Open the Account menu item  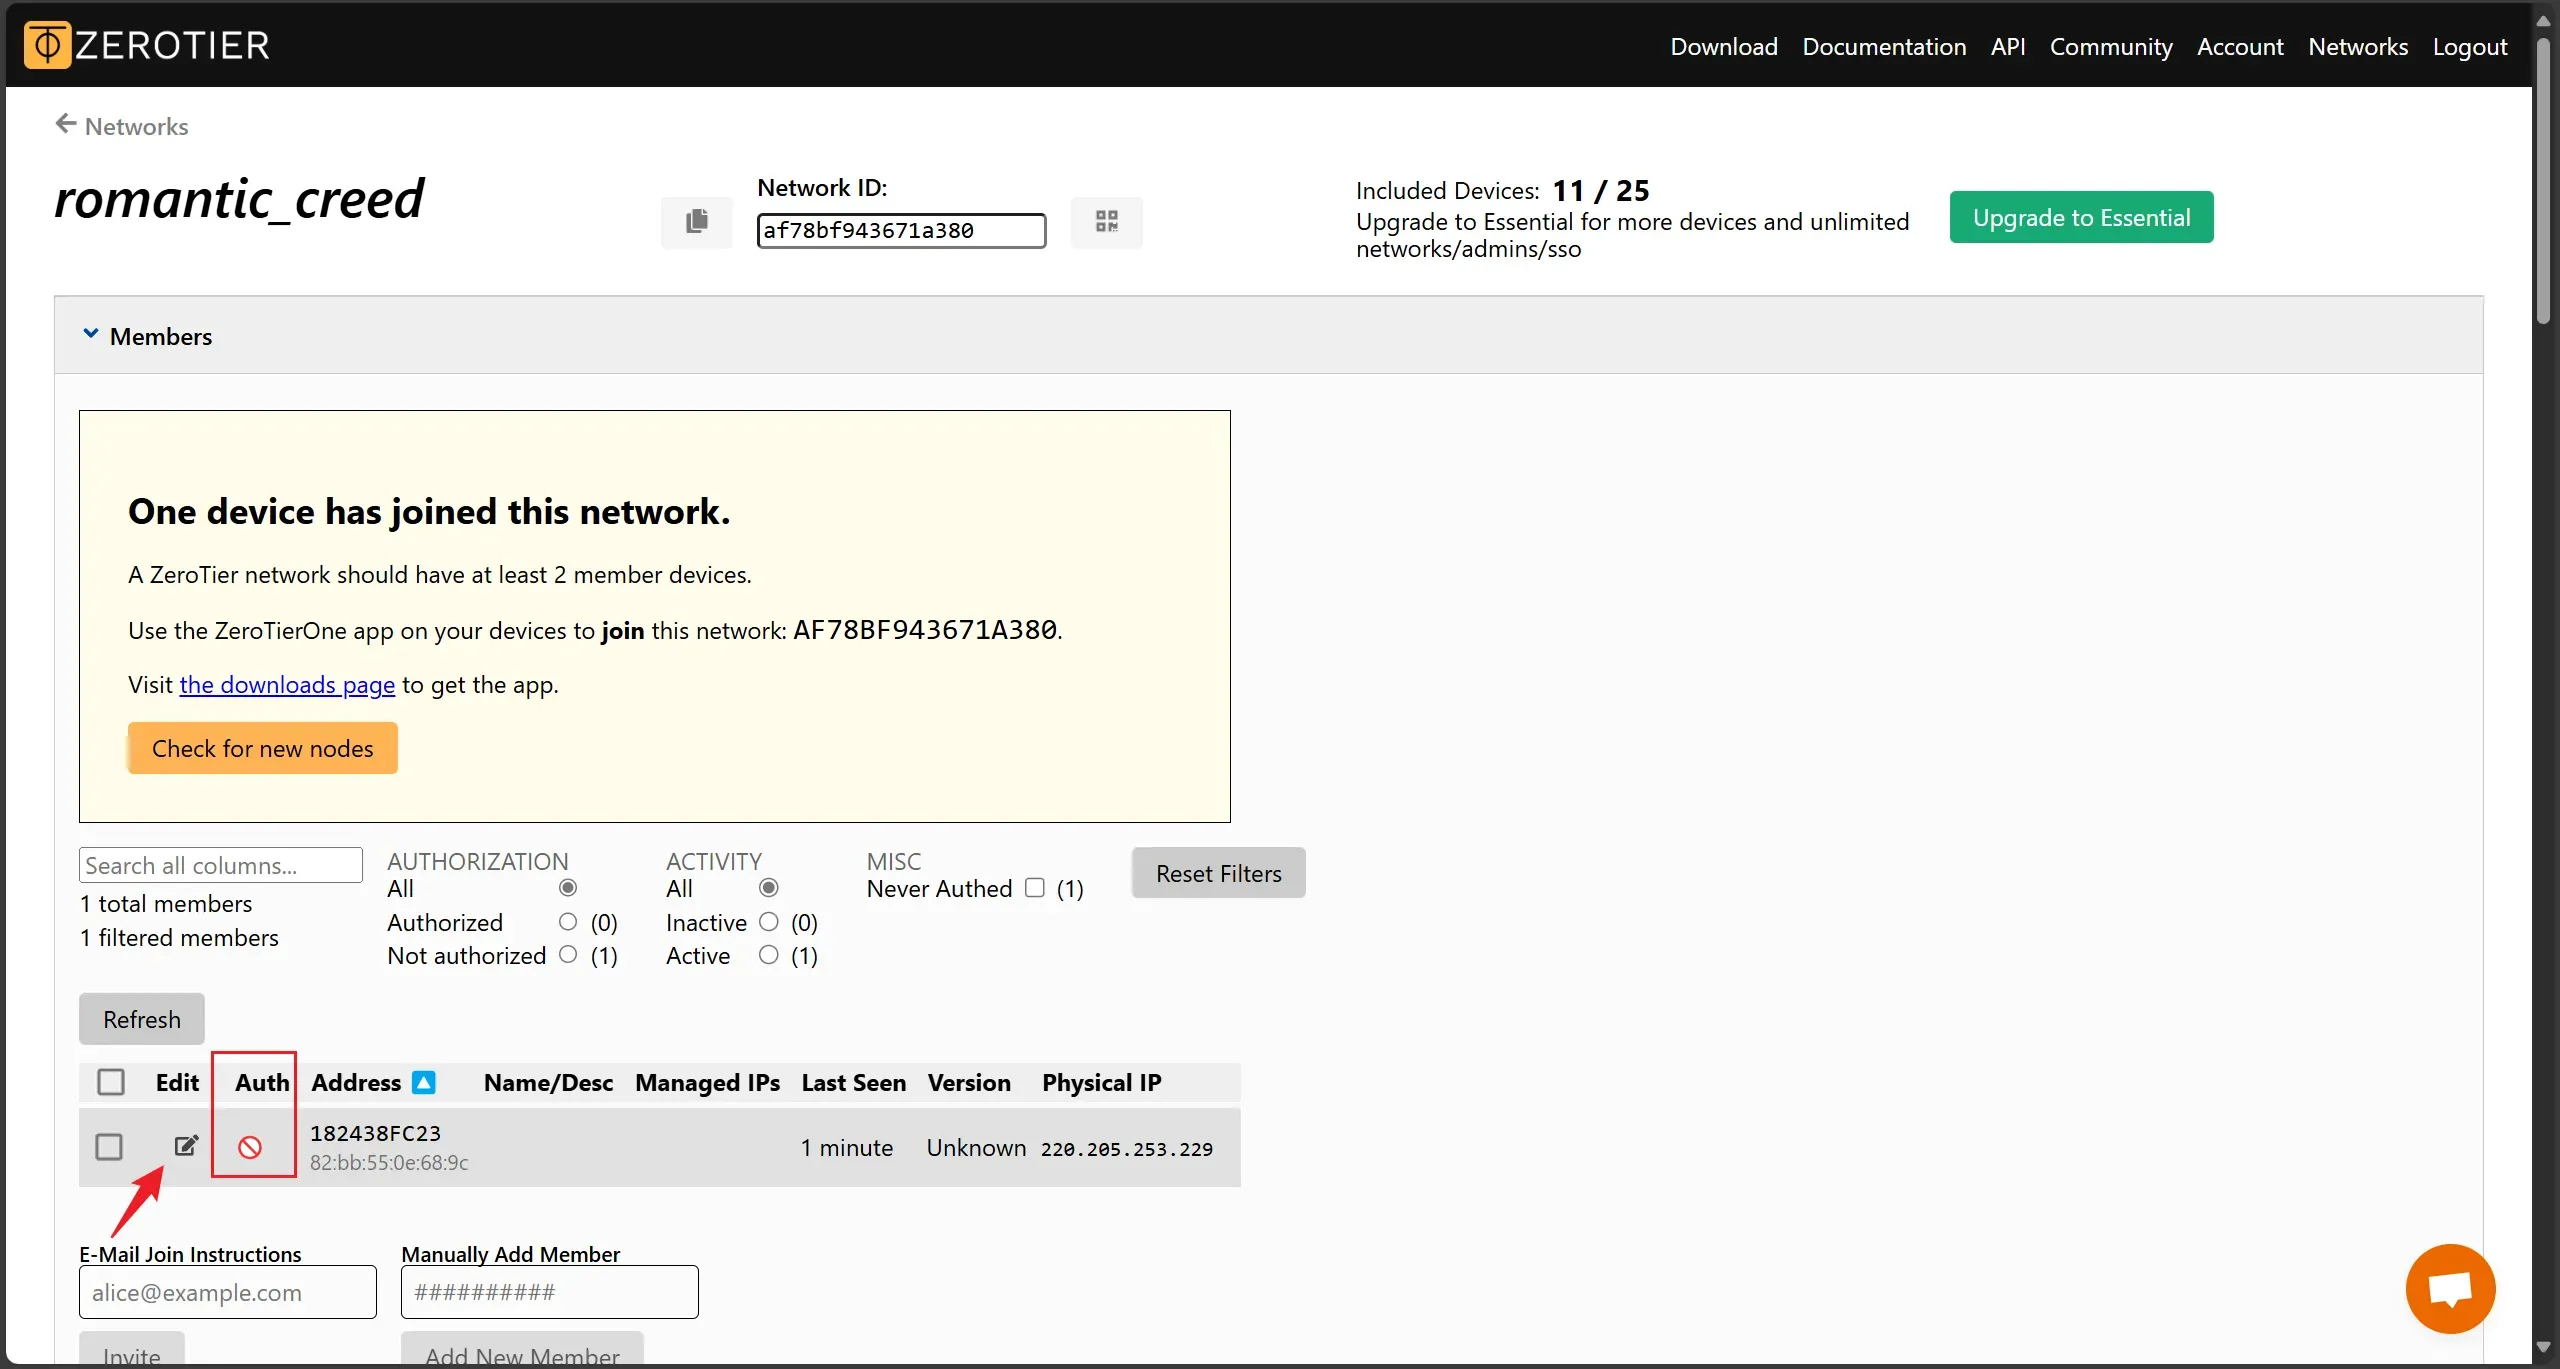tap(2240, 46)
